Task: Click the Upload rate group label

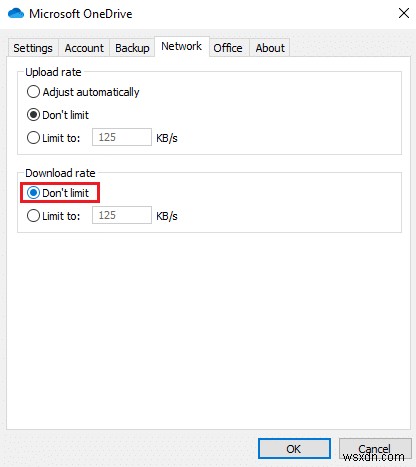Action: pos(53,72)
